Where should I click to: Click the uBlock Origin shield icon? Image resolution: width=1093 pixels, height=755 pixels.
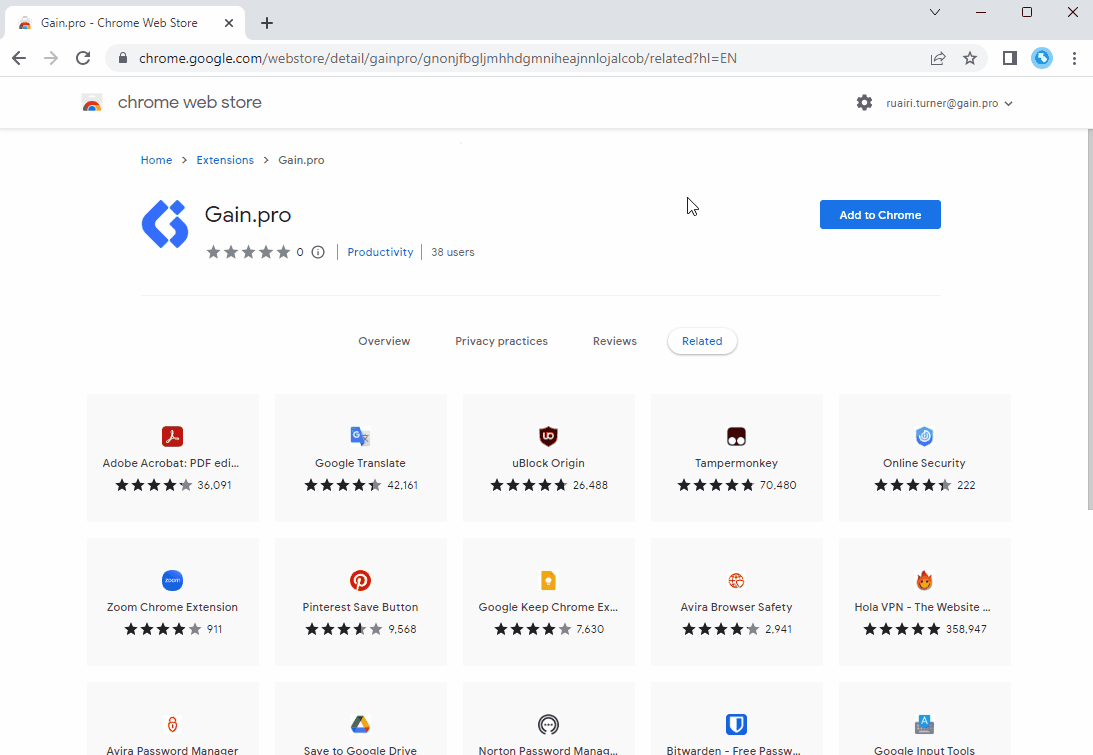548,436
